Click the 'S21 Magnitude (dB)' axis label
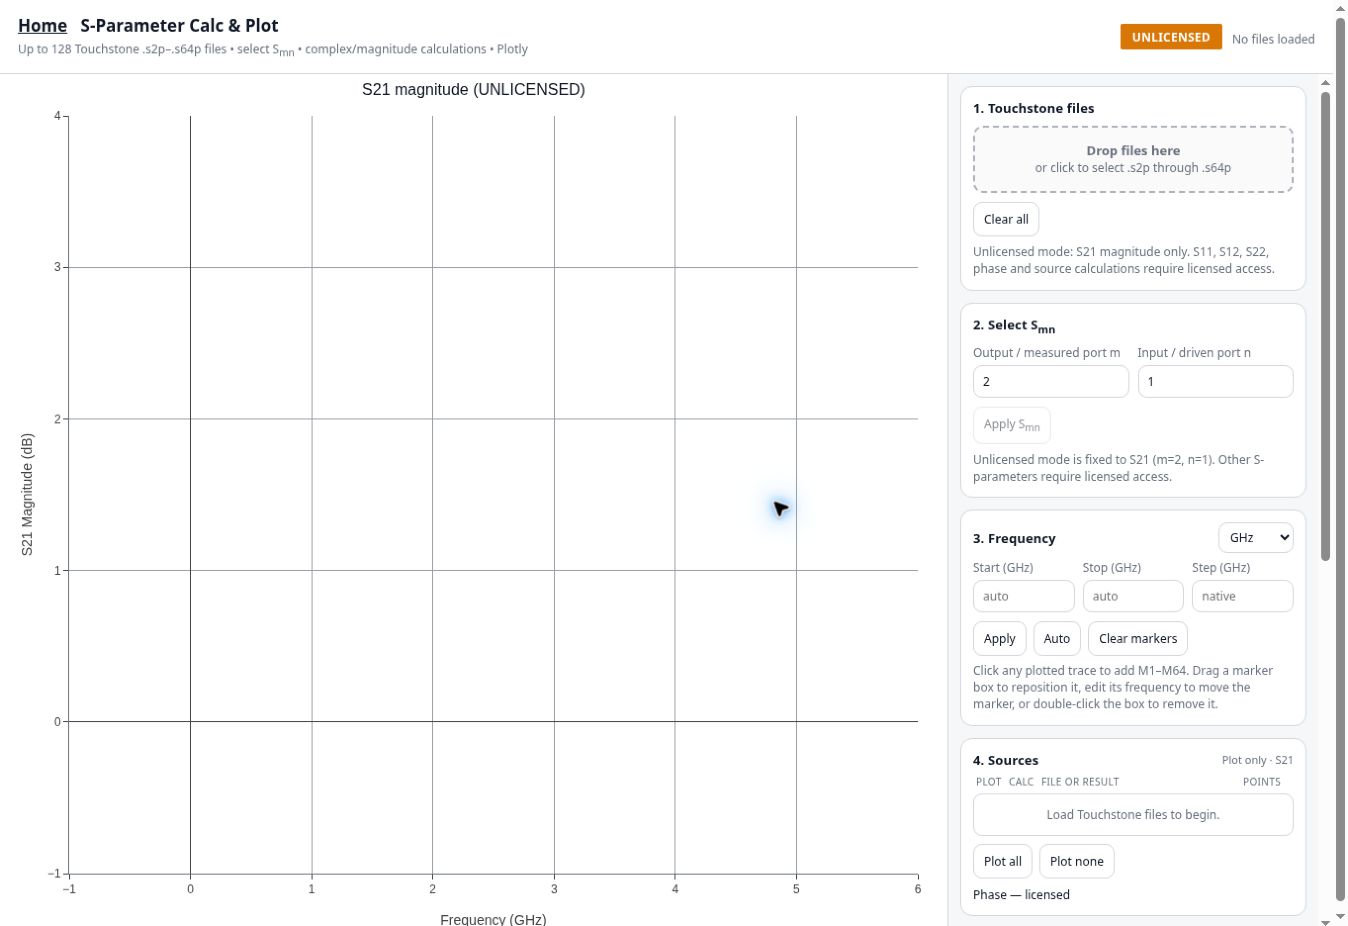Image resolution: width=1348 pixels, height=926 pixels. [x=27, y=494]
